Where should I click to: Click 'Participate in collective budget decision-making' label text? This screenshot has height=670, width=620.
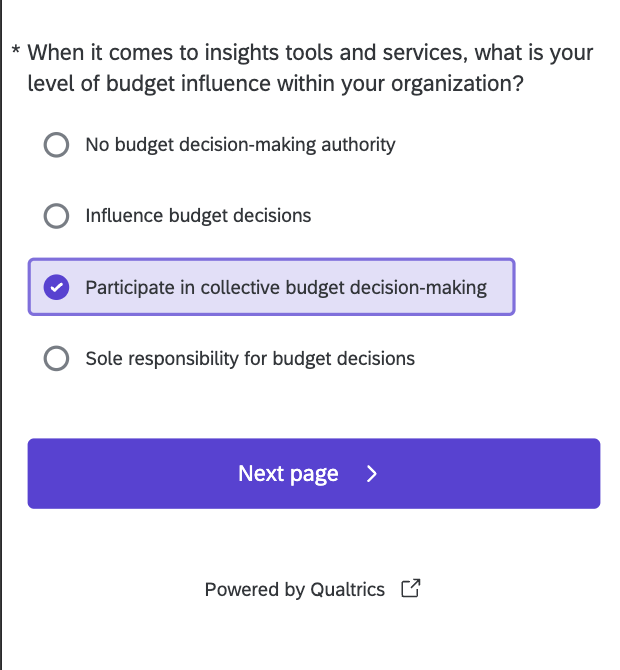[286, 288]
